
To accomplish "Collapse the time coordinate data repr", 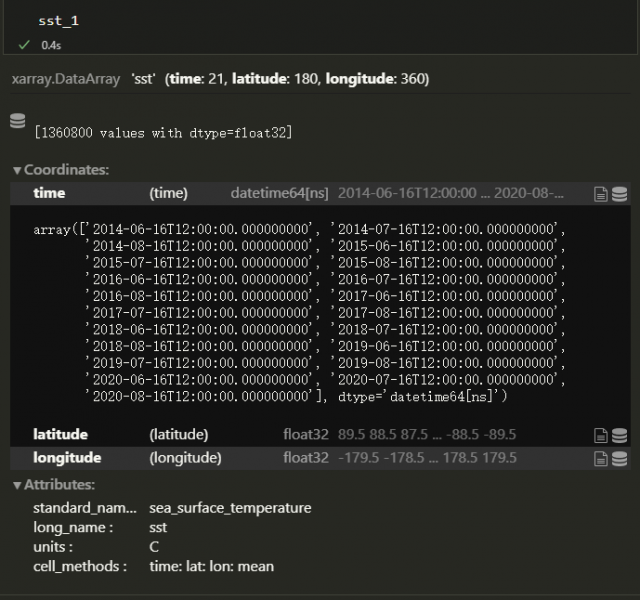I will pos(619,194).
